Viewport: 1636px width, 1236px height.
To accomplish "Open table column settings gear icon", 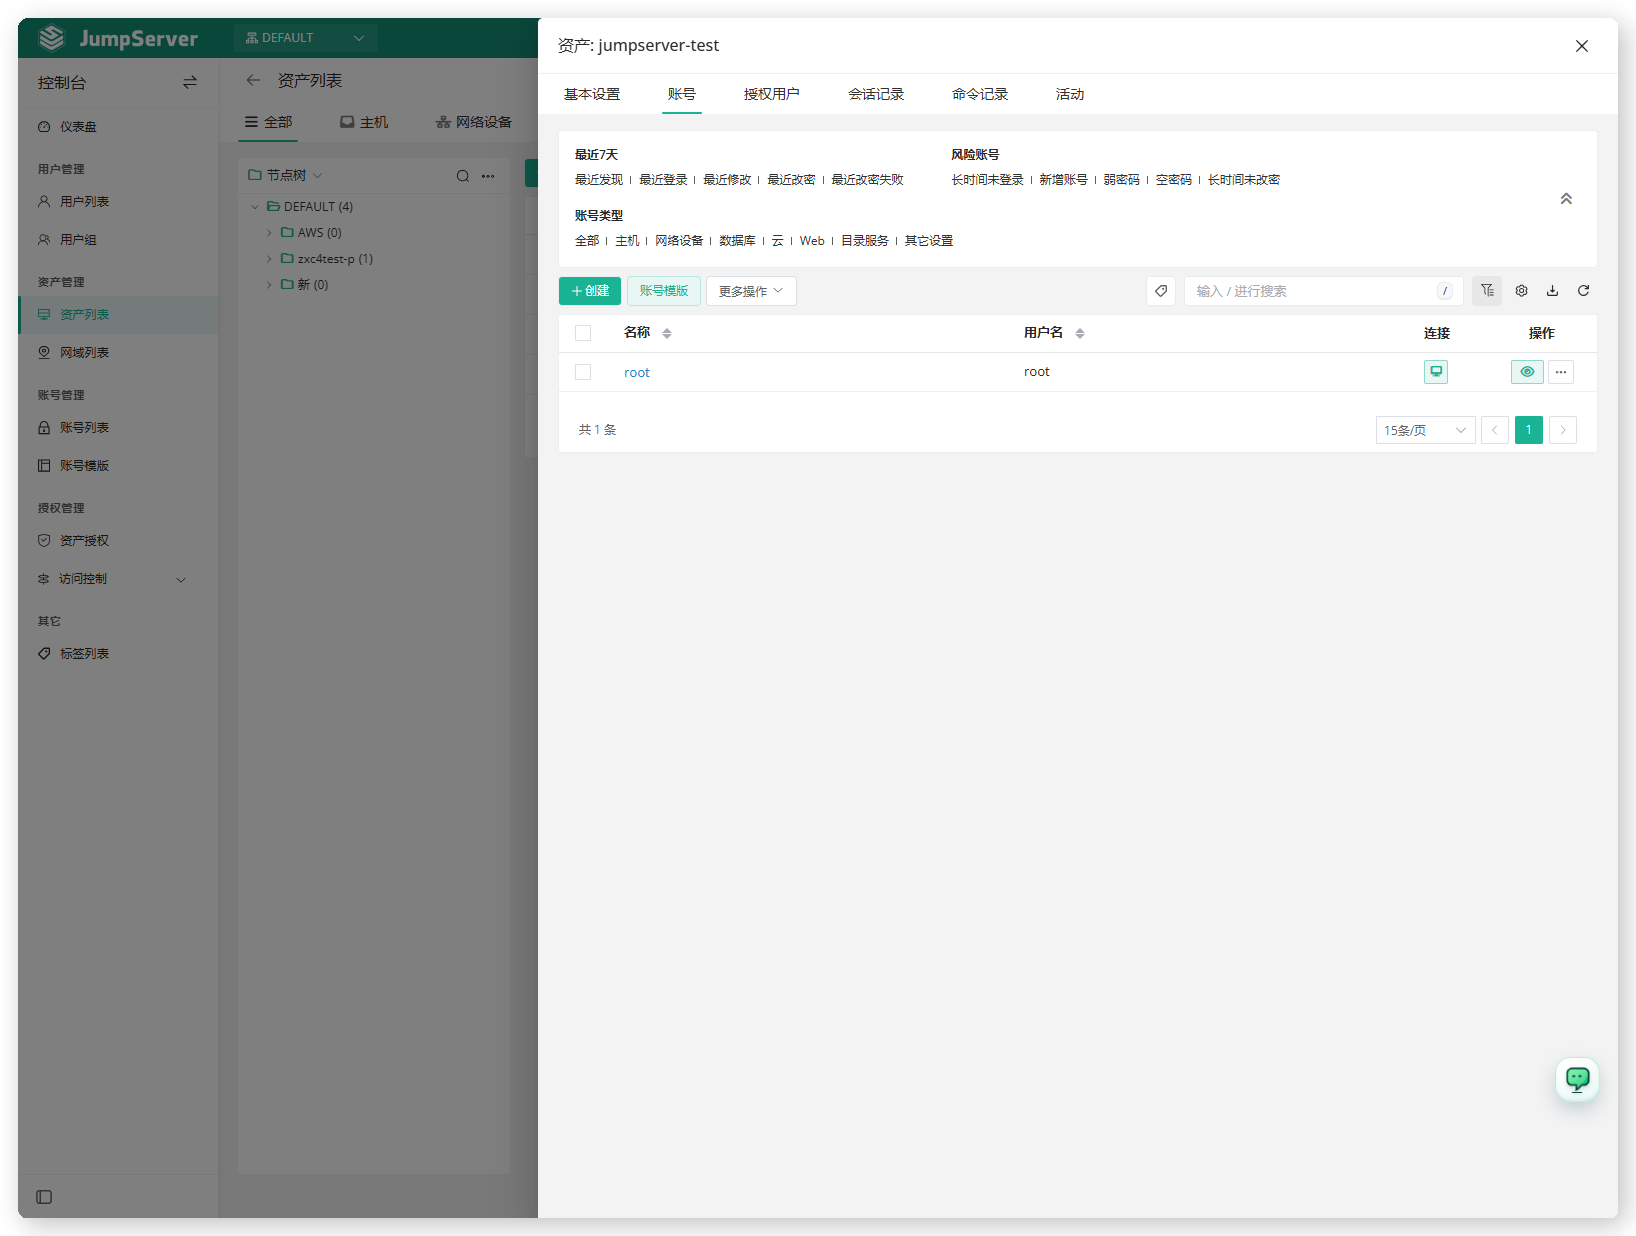I will click(x=1521, y=291).
